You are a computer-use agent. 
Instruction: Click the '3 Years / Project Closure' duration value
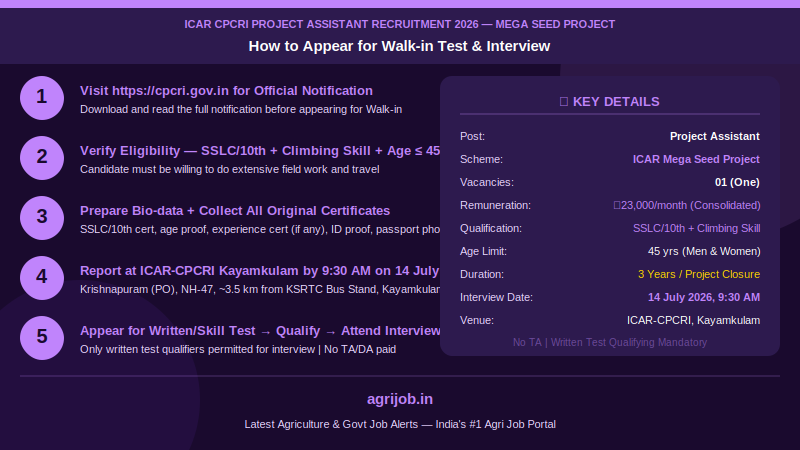pos(698,274)
